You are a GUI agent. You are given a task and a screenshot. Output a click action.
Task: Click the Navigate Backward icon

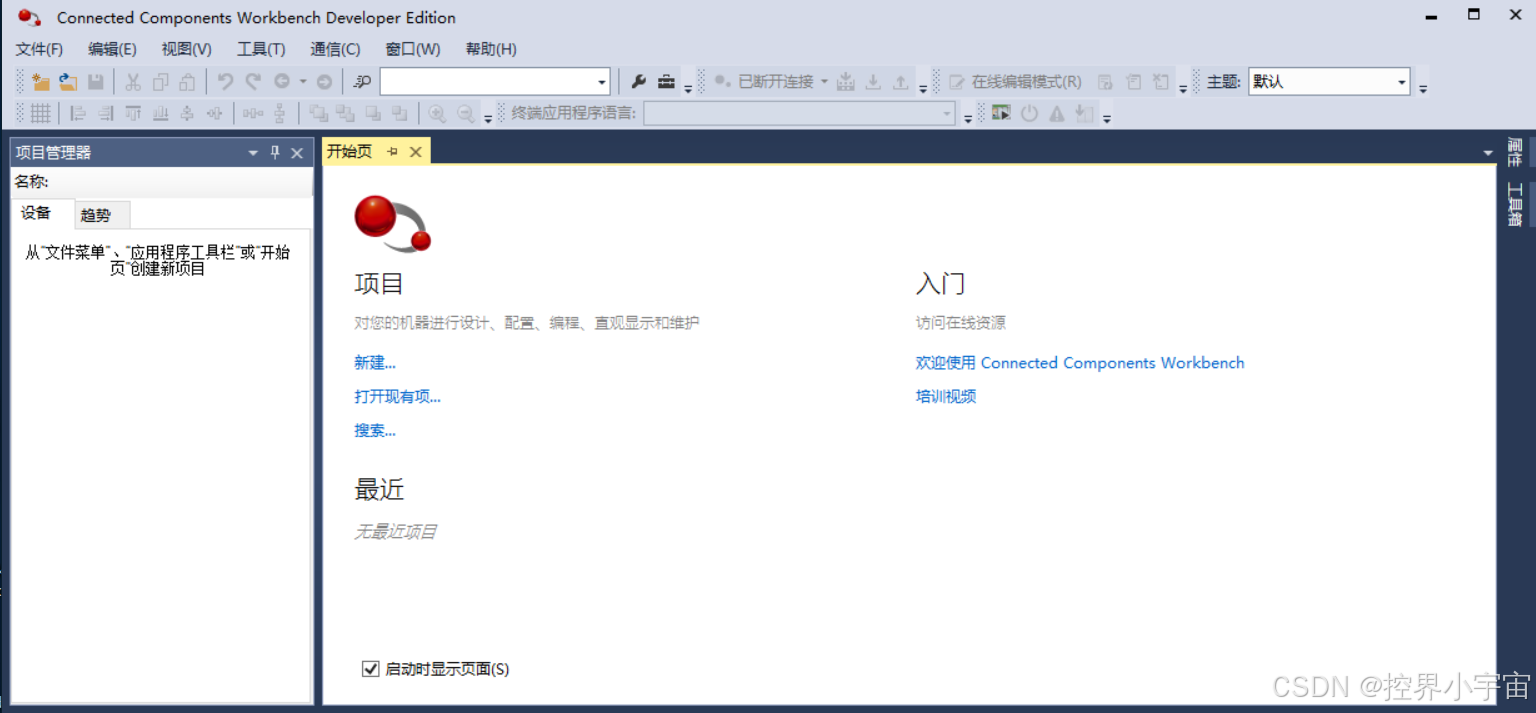pos(282,82)
